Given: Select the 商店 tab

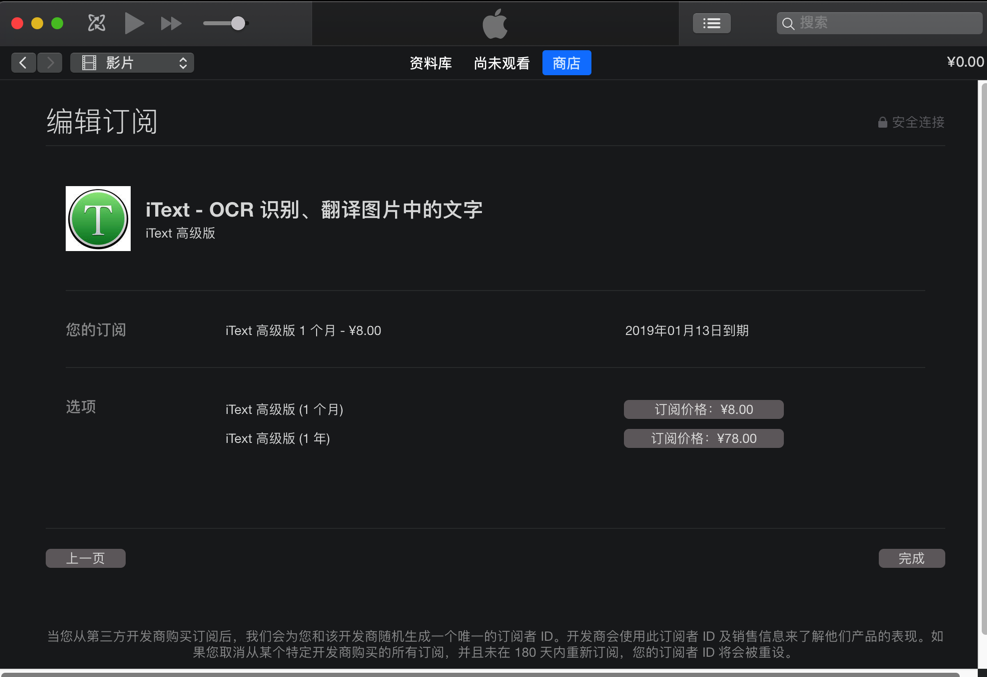Looking at the screenshot, I should pos(567,63).
